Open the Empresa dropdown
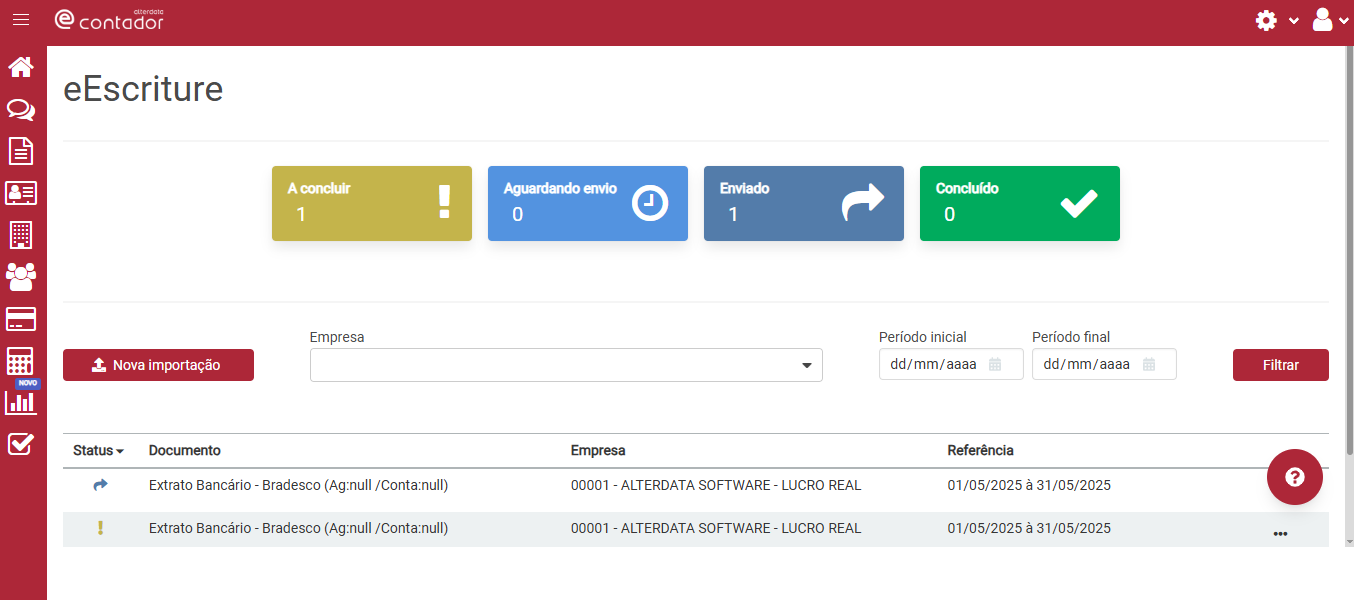This screenshot has height=600, width=1354. click(x=566, y=365)
